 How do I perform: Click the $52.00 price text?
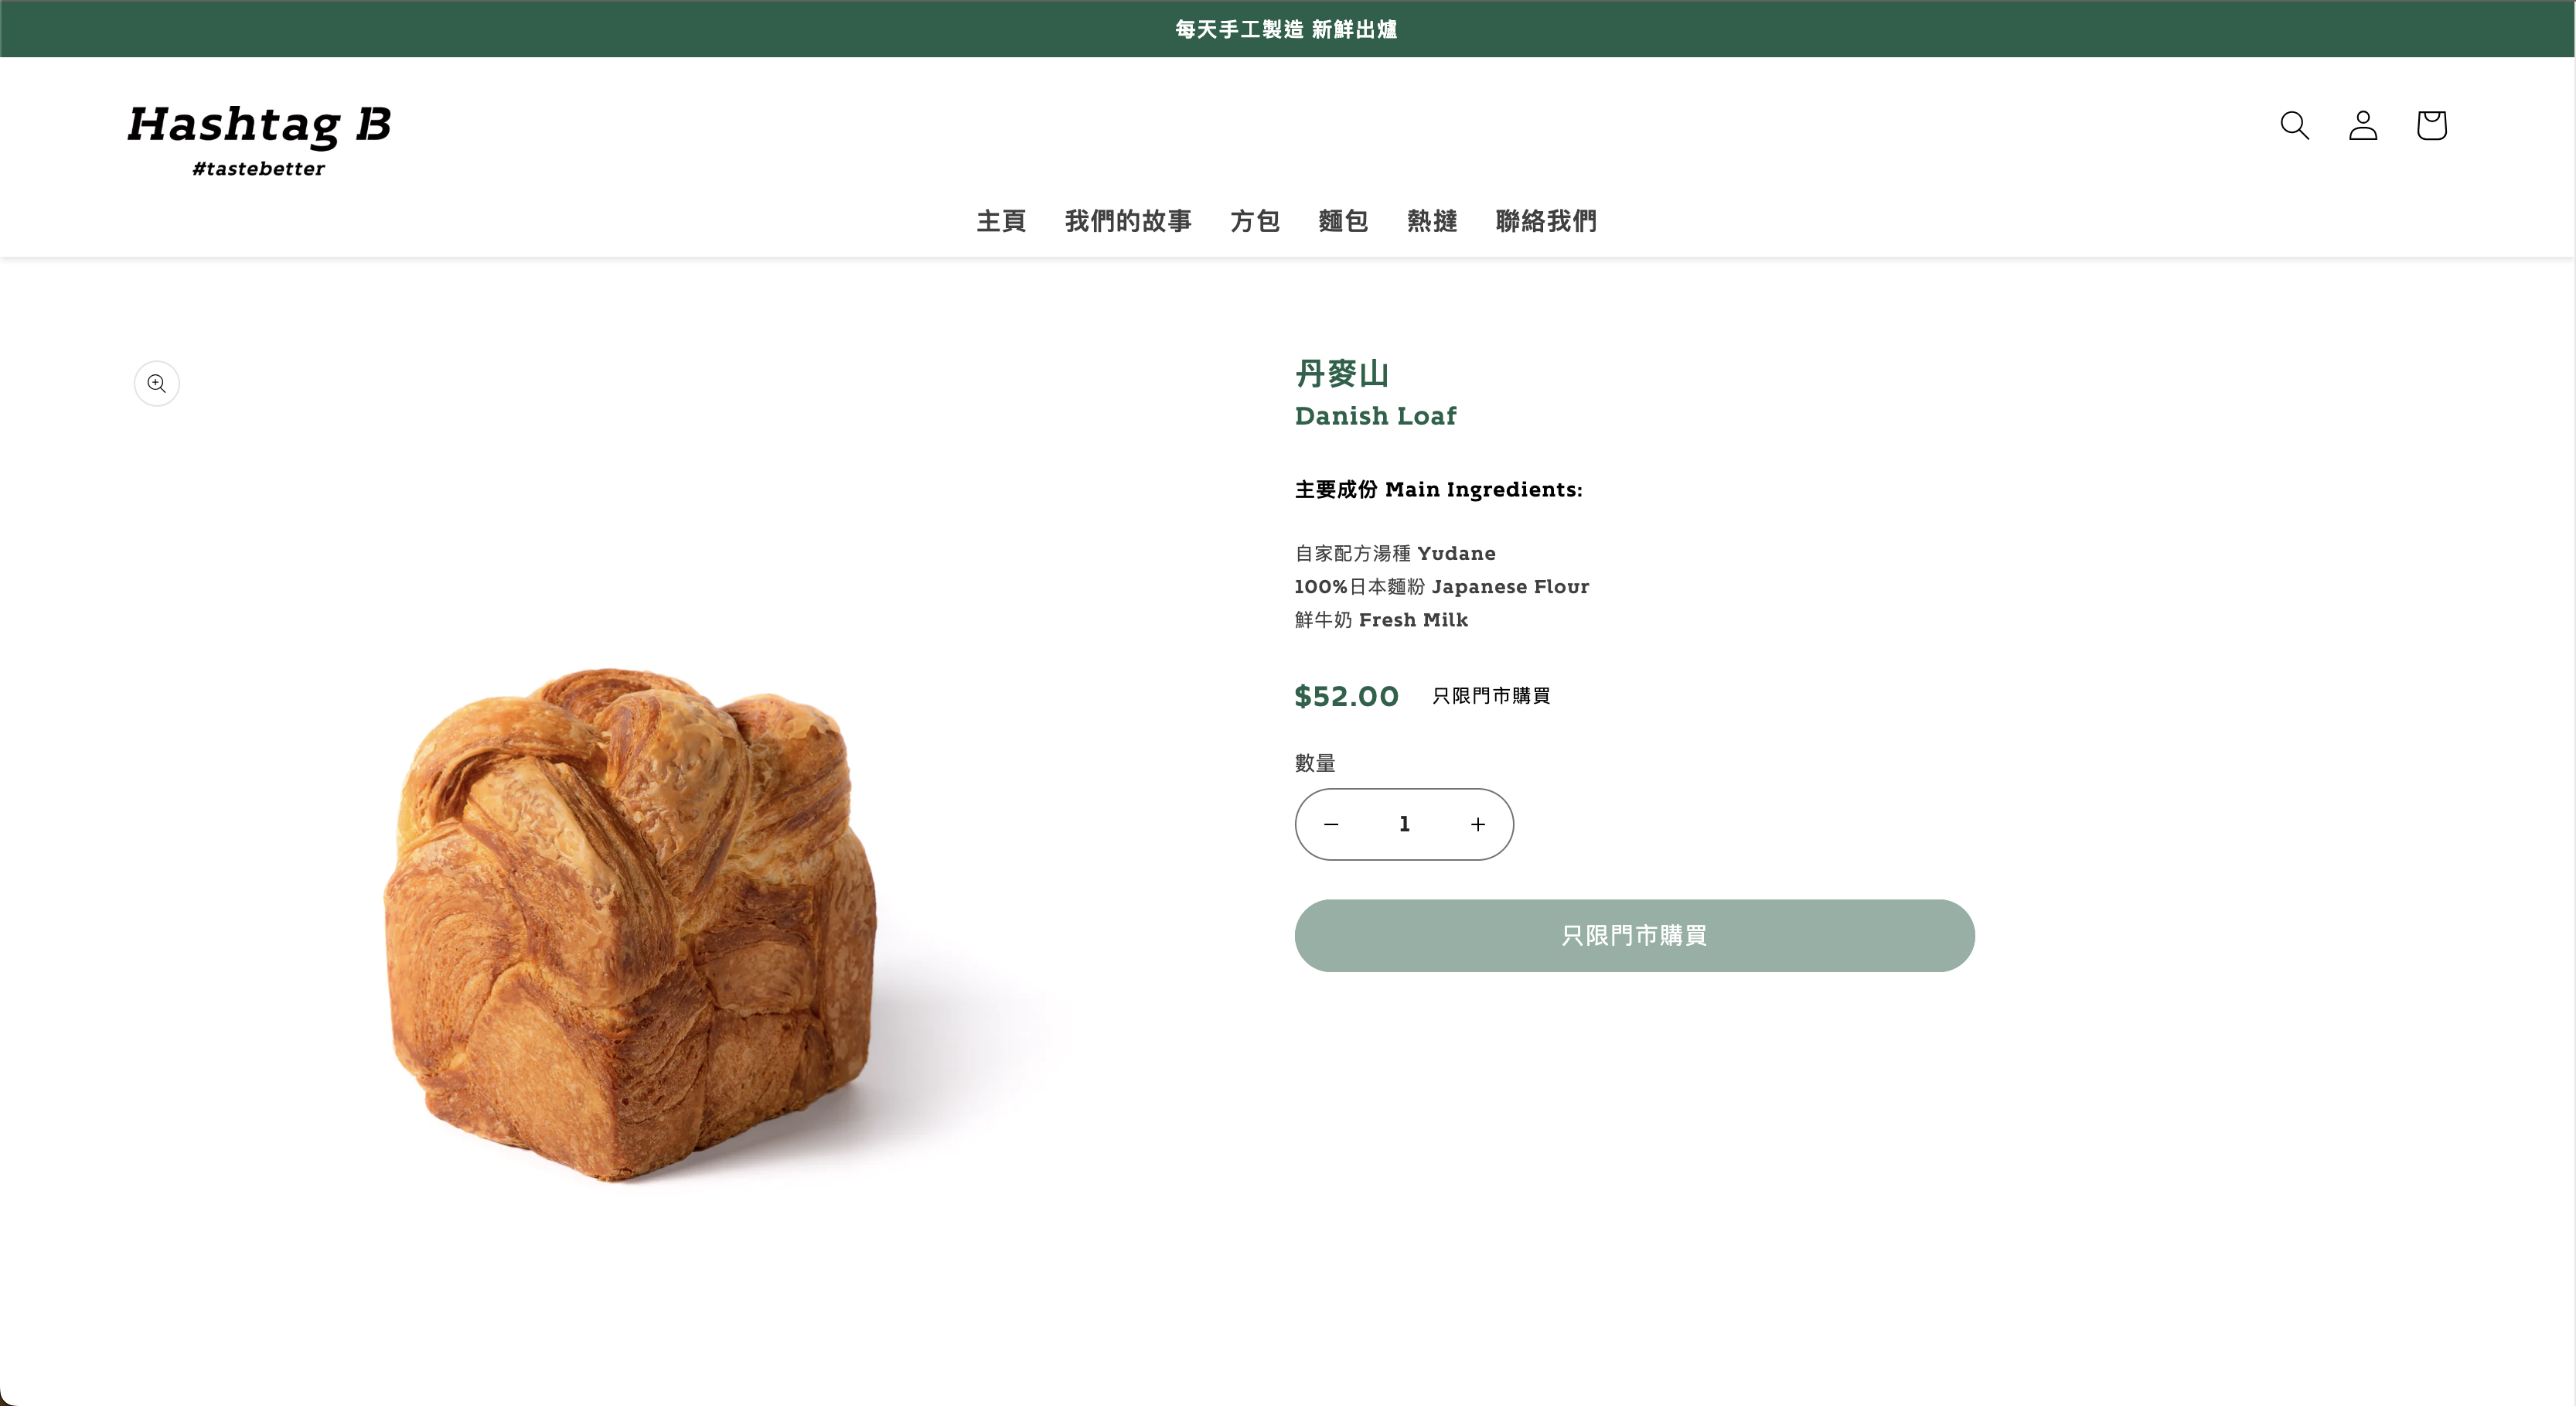click(x=1346, y=696)
